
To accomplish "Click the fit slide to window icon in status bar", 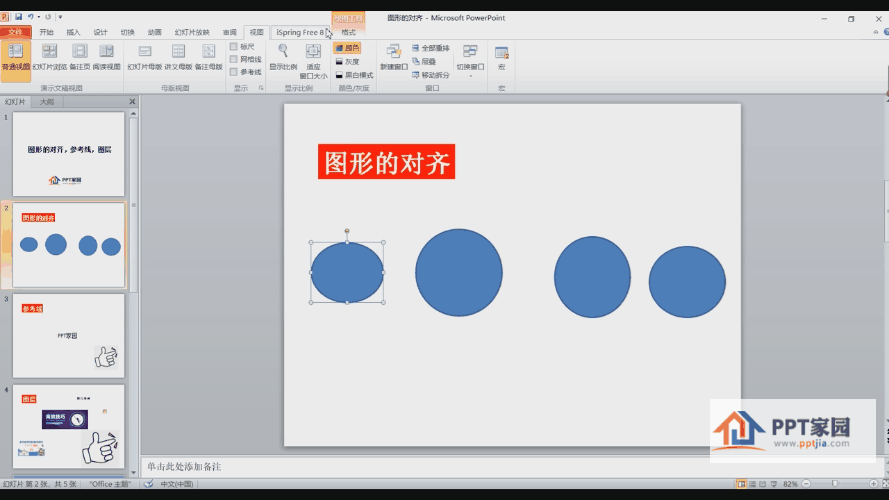I will (886, 484).
